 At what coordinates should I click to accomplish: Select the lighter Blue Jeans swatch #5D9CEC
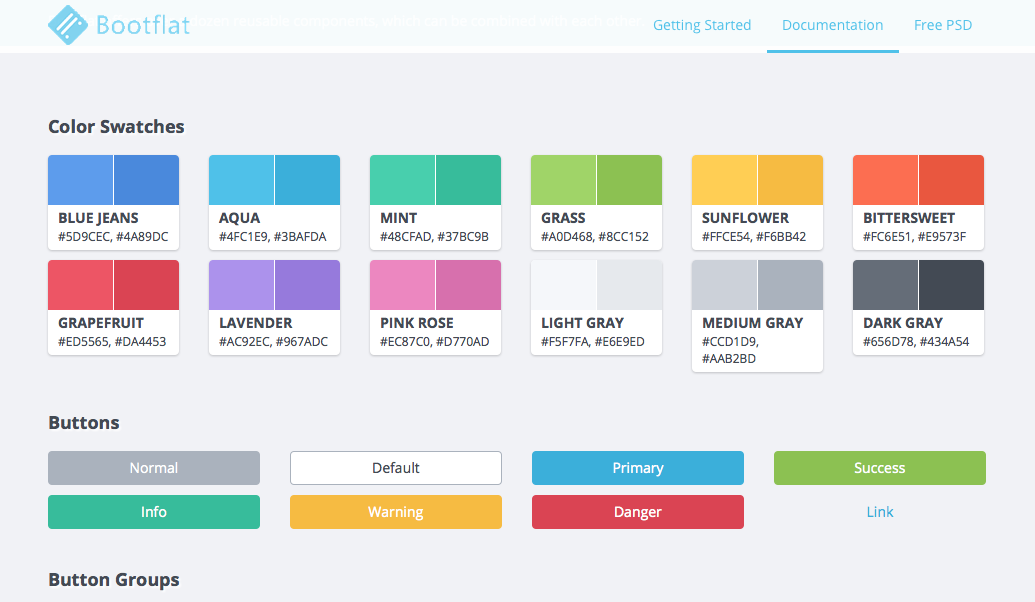81,180
